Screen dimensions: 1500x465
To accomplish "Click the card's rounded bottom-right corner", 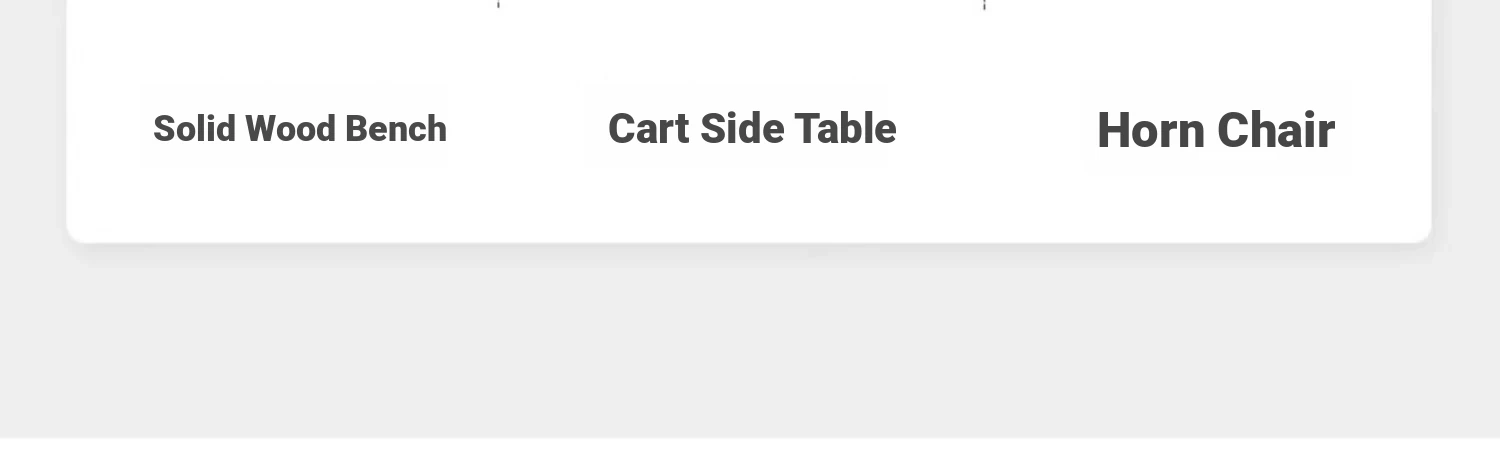I will pos(1422,233).
